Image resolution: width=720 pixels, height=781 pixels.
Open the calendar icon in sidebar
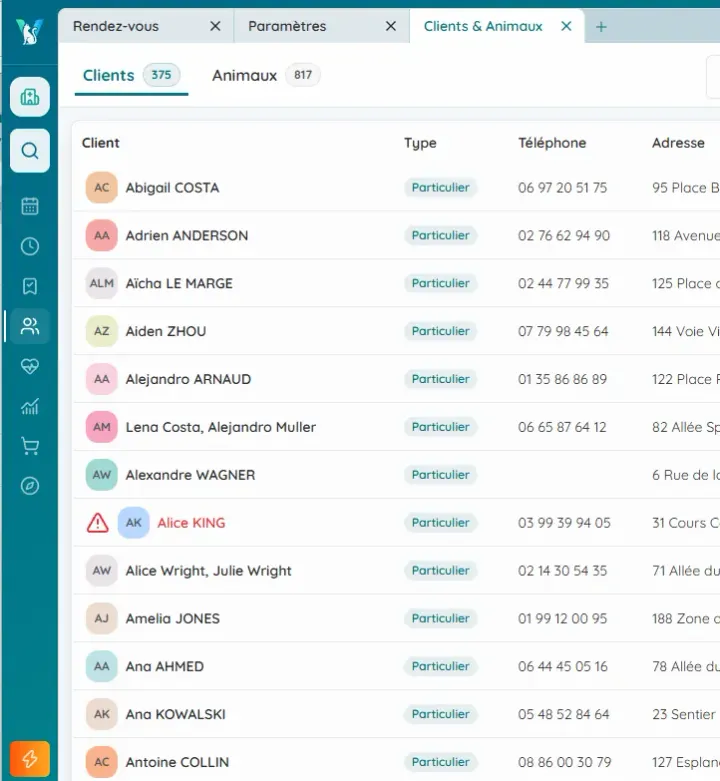pyautogui.click(x=30, y=206)
